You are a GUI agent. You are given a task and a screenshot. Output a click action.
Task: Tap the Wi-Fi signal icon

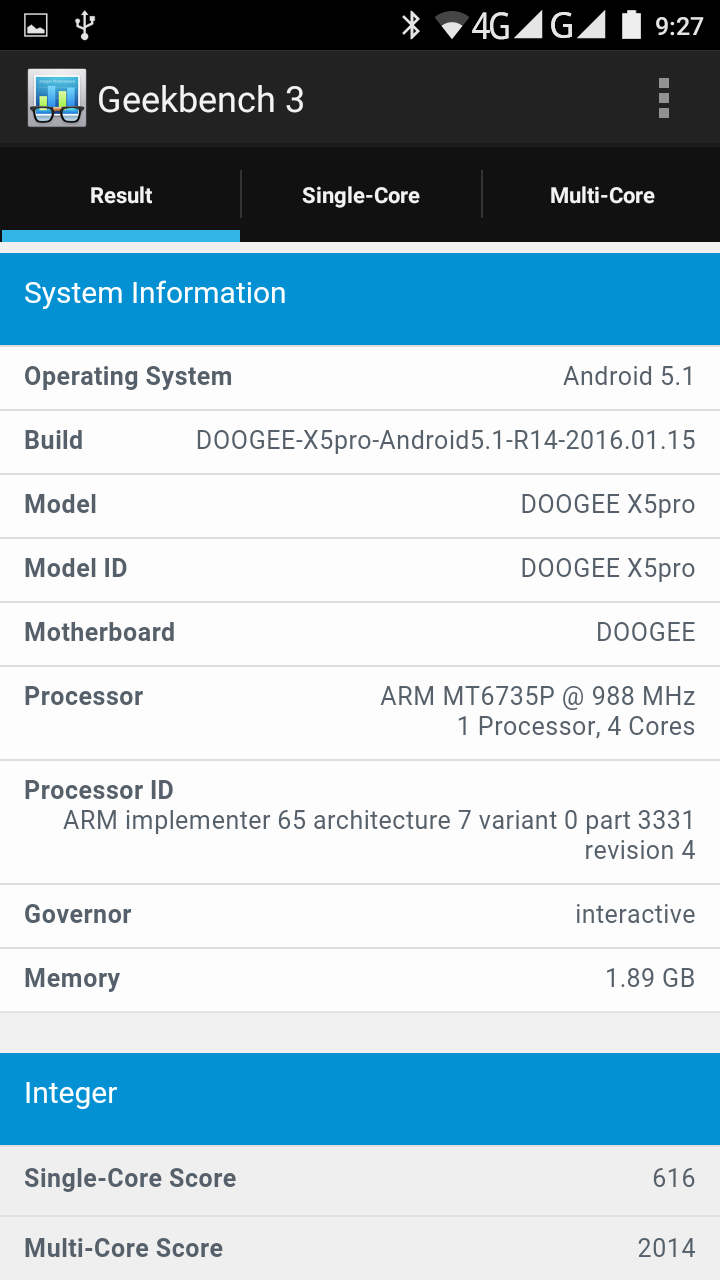point(452,25)
